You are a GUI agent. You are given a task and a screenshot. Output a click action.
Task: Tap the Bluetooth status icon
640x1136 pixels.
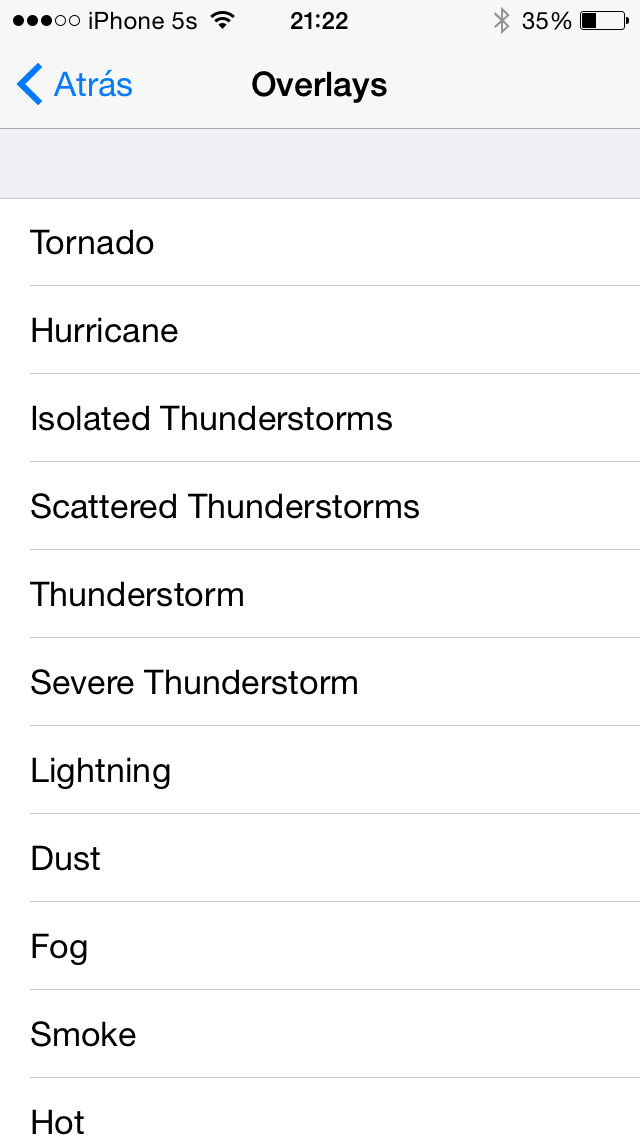pos(501,20)
